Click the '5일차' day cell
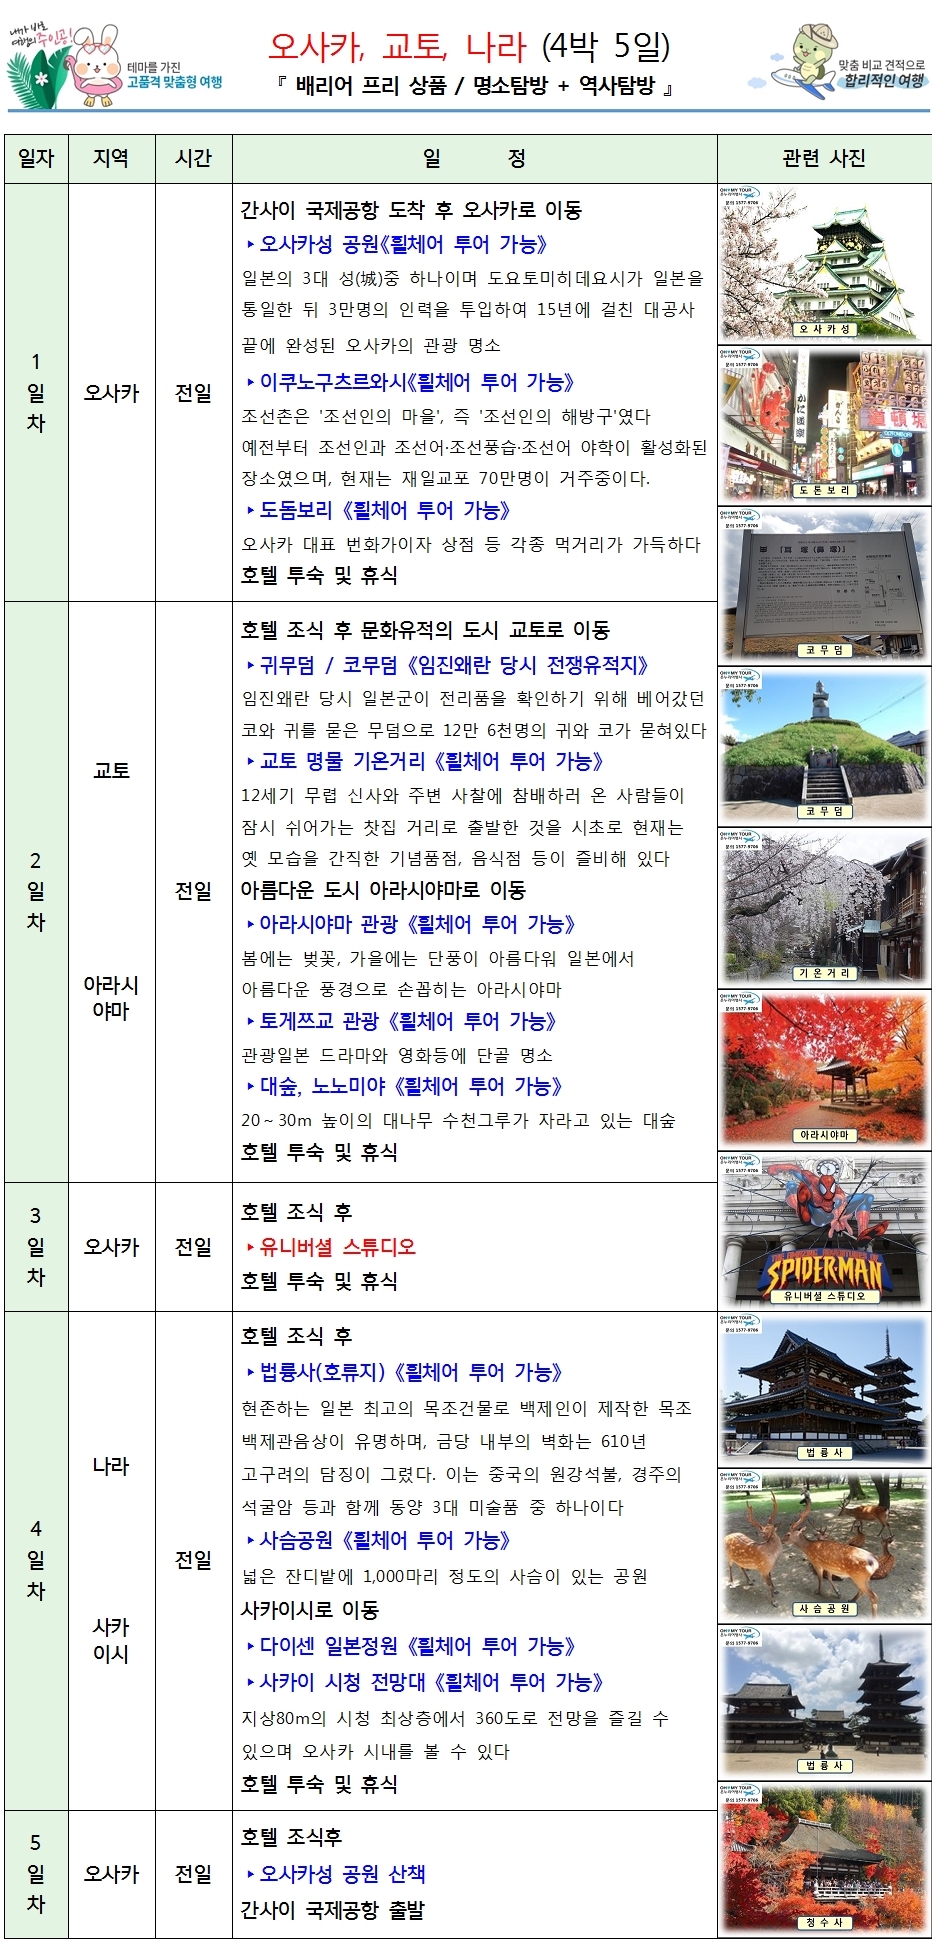 pyautogui.click(x=37, y=1873)
